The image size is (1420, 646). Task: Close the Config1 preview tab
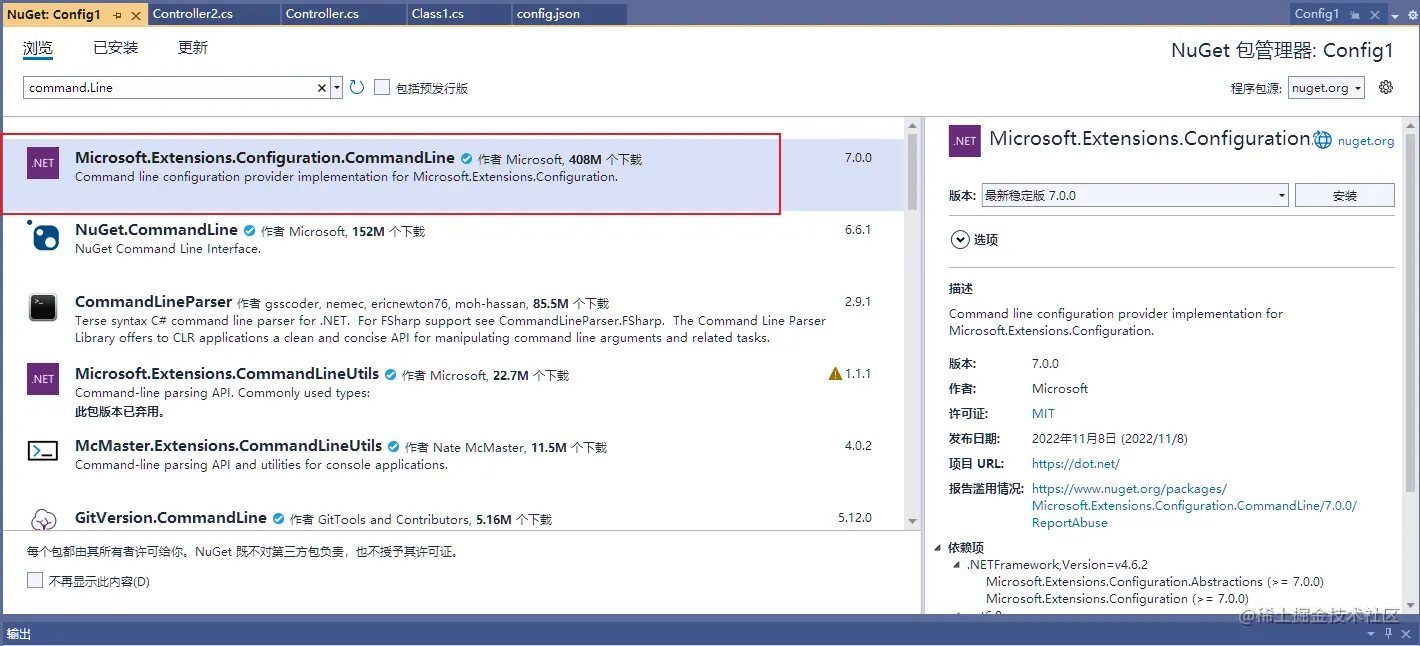pos(1375,14)
